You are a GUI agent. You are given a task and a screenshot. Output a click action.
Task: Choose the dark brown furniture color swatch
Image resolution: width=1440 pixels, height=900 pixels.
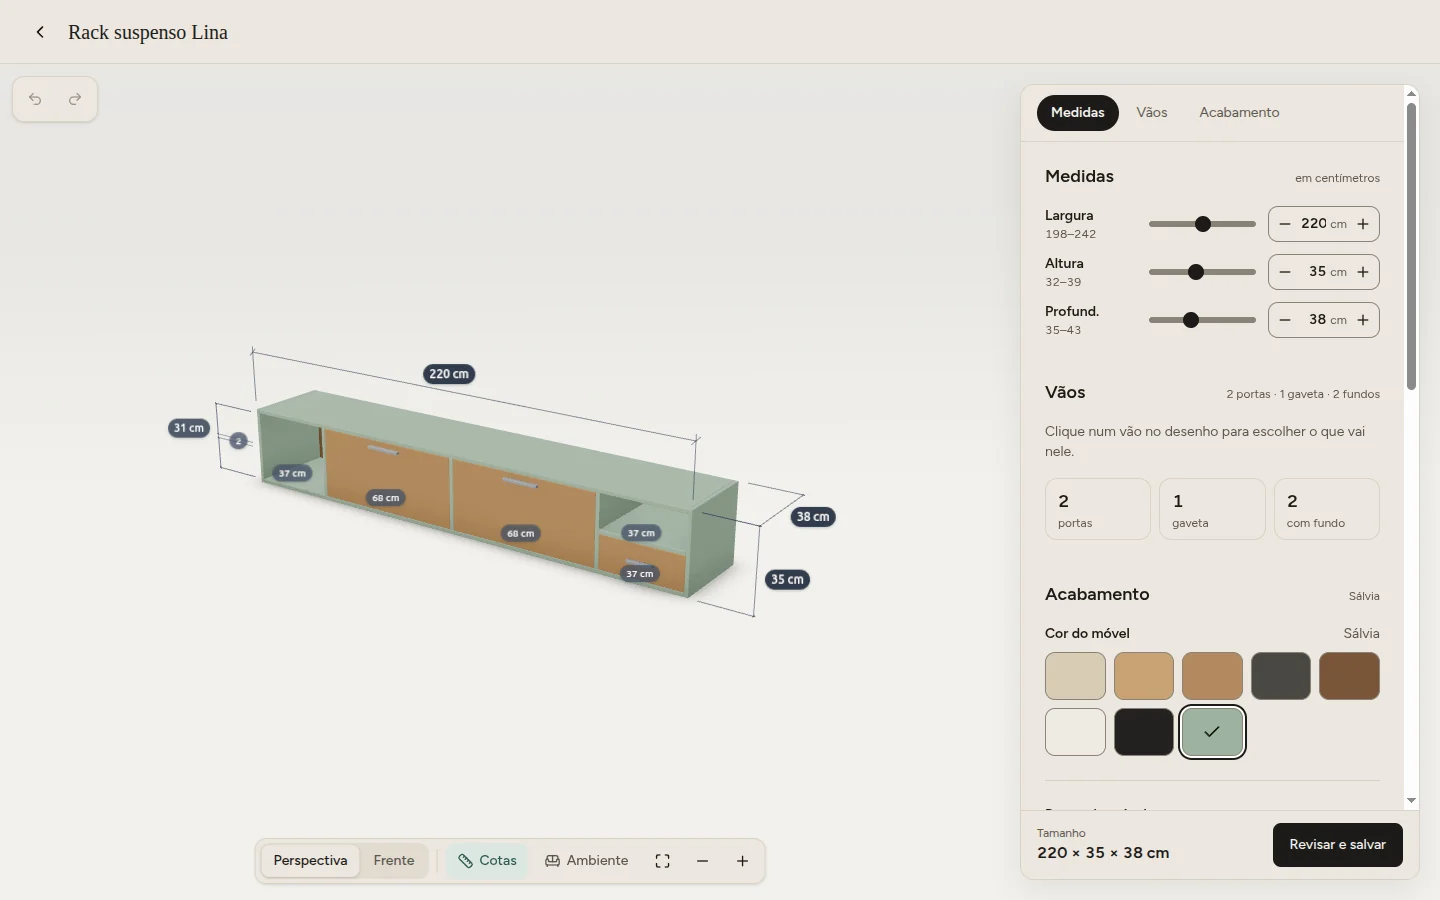1349,676
